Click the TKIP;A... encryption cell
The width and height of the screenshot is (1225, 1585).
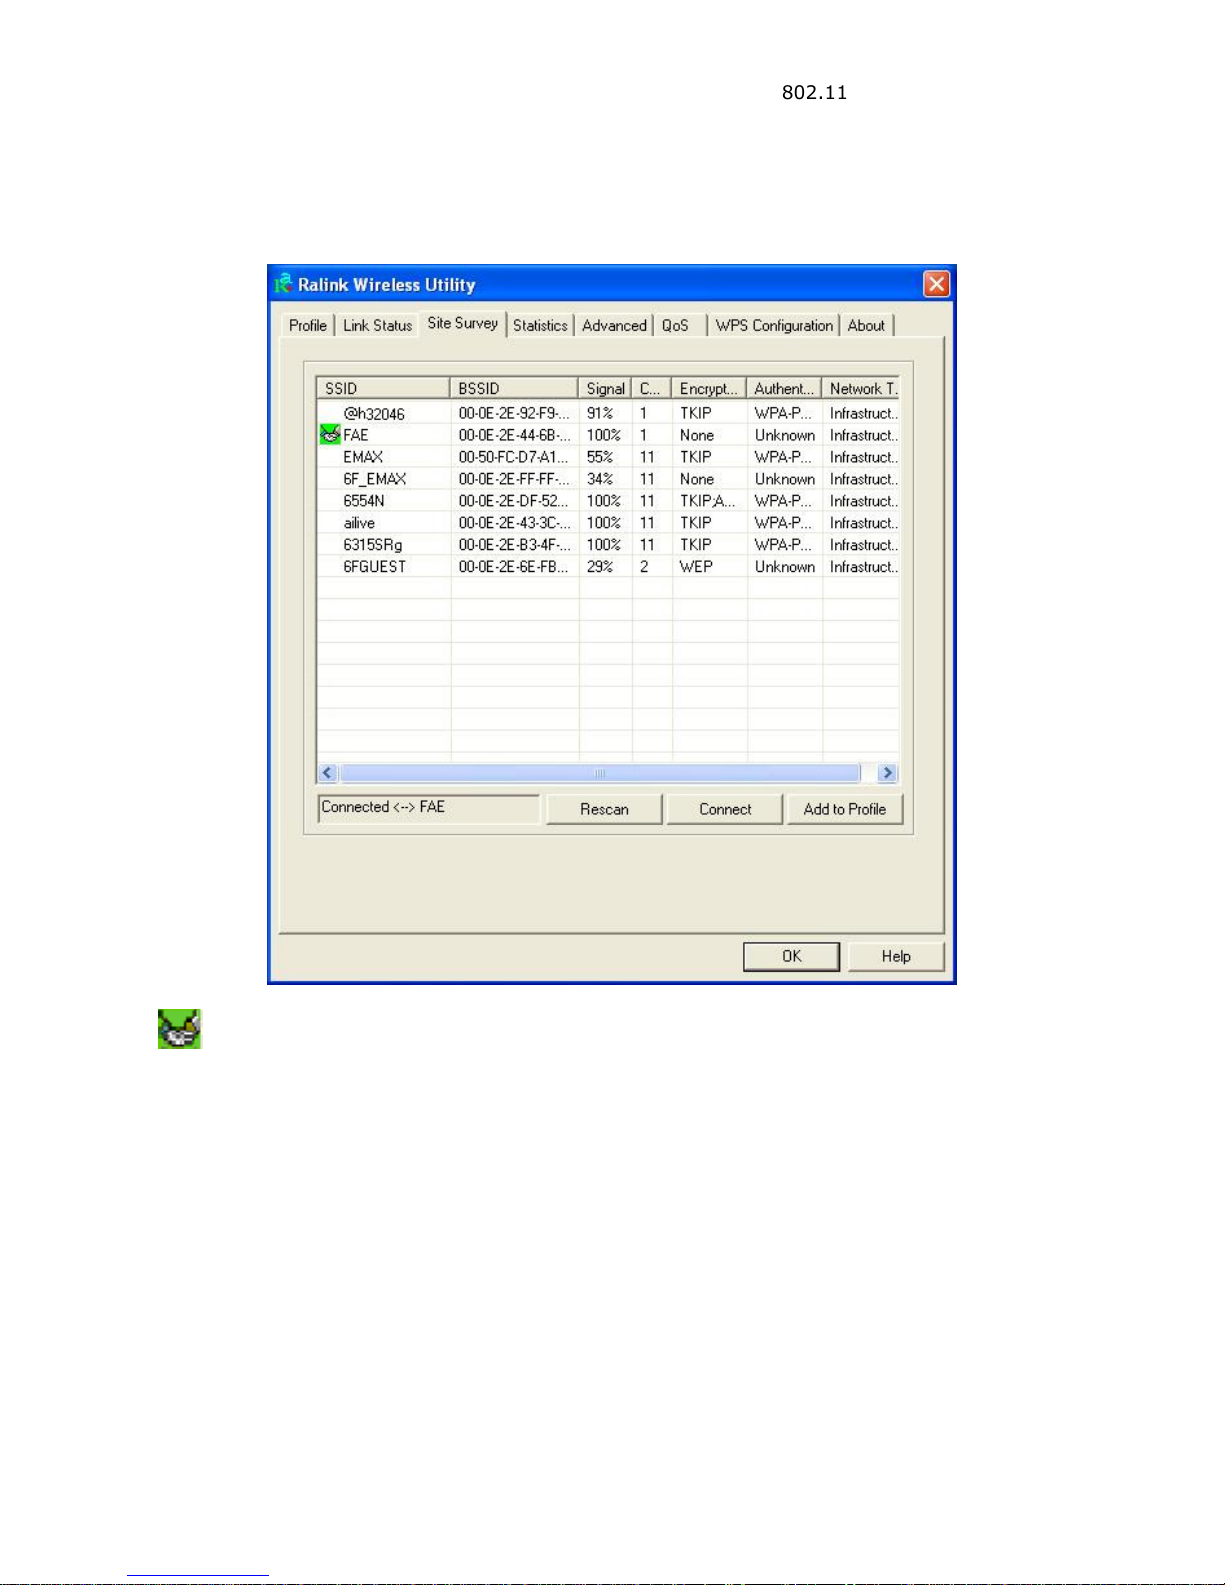tap(707, 501)
